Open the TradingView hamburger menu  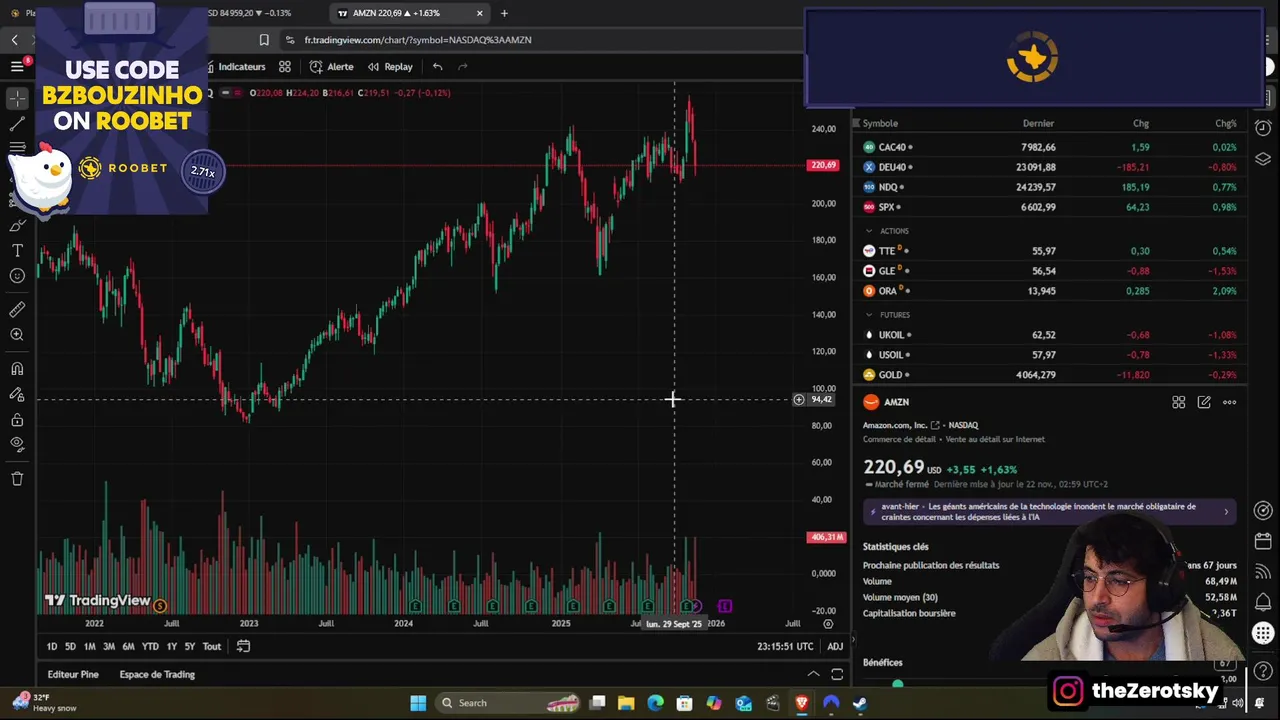[x=17, y=66]
